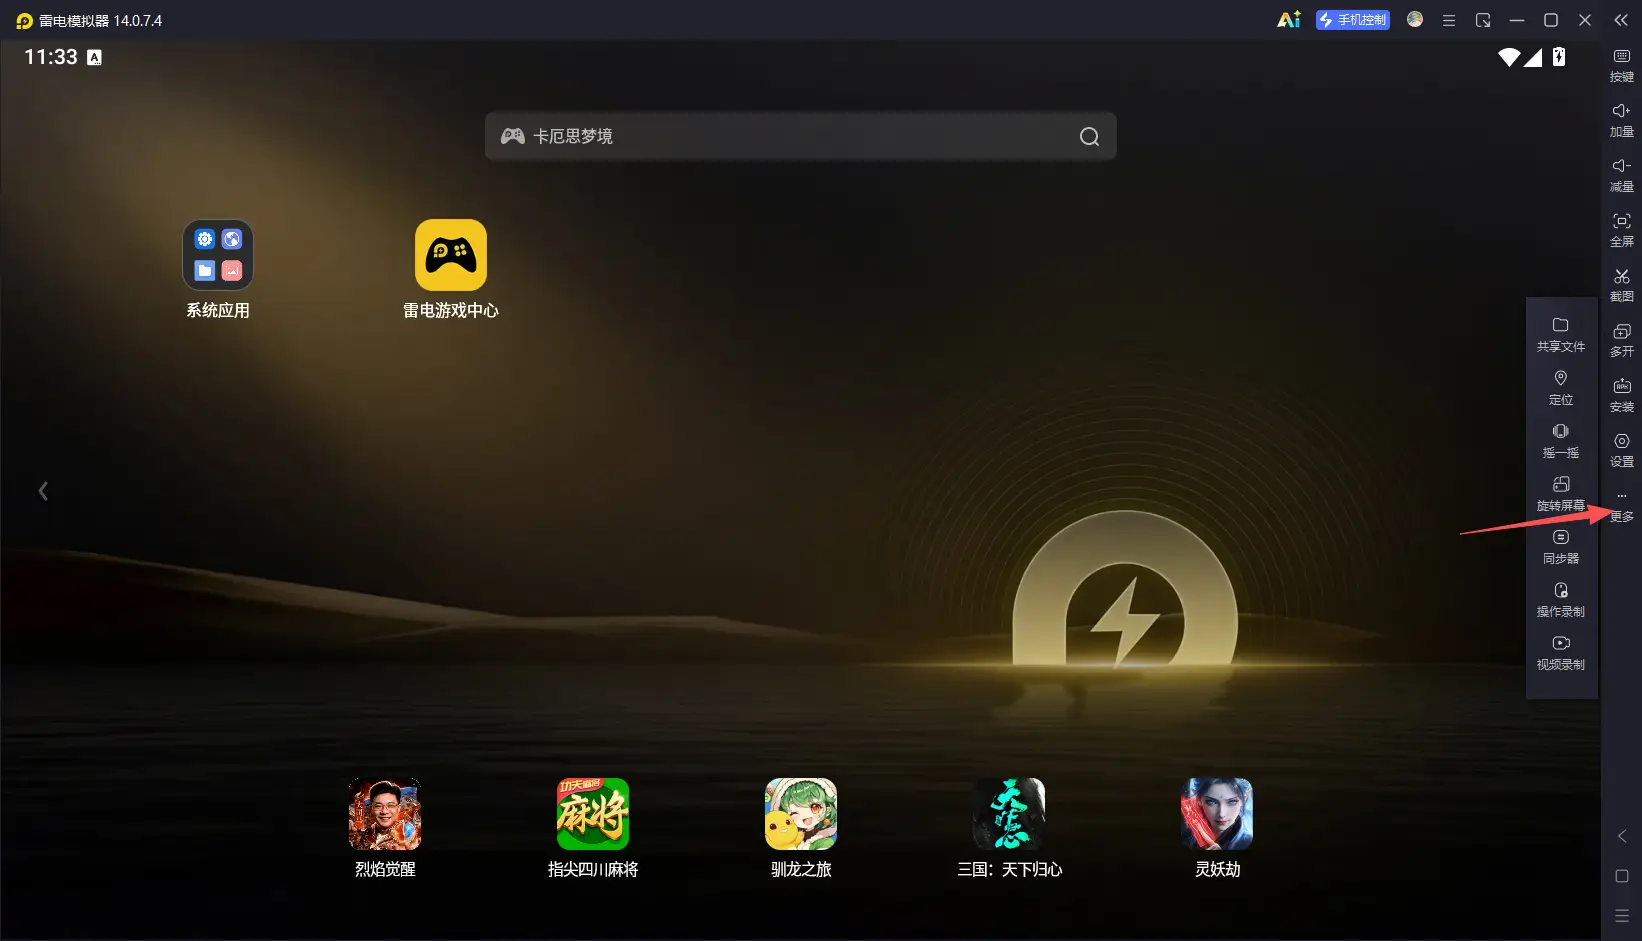
Task: Open 定位 location tool
Action: [x=1561, y=388]
